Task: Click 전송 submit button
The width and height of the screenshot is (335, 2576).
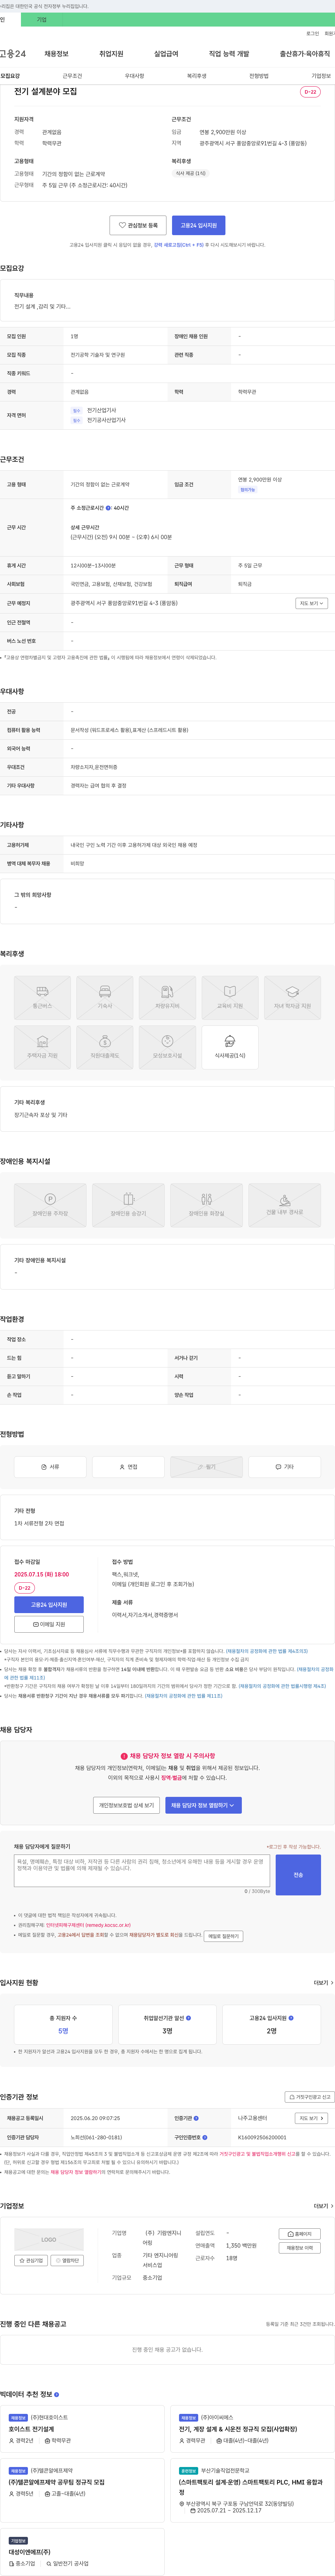Action: (x=298, y=1875)
